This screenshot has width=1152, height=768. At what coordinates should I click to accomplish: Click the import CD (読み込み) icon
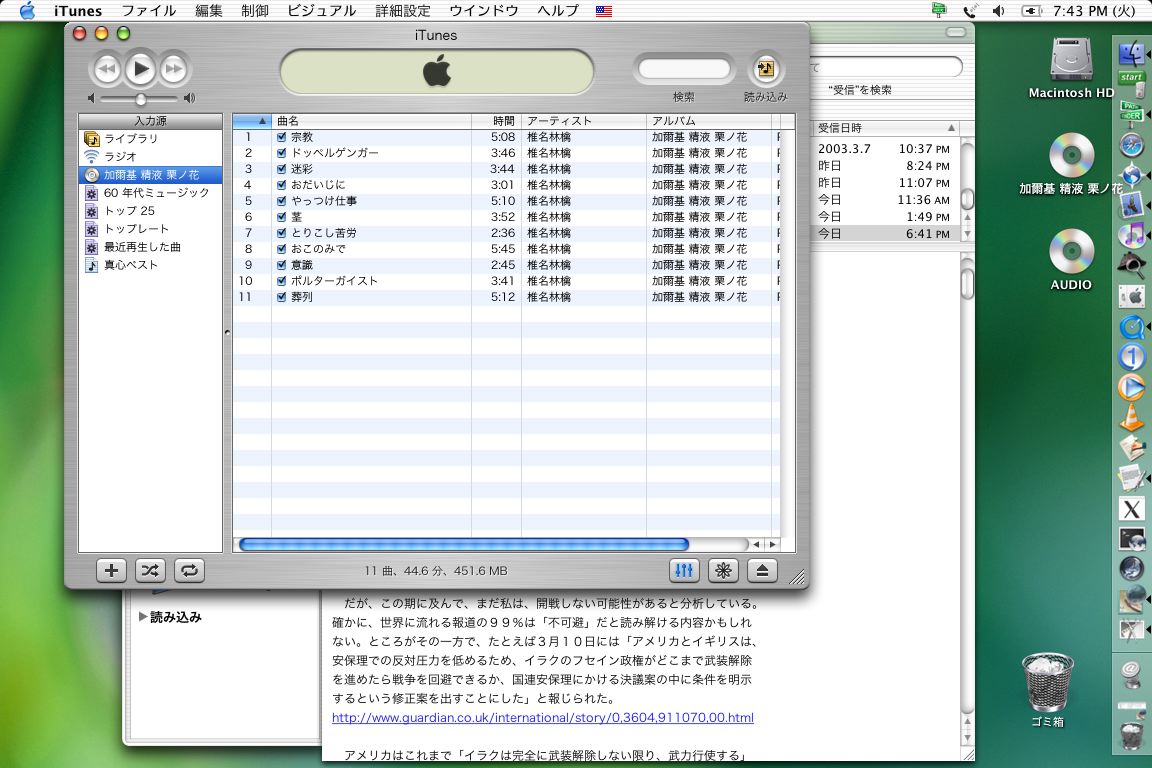point(766,69)
